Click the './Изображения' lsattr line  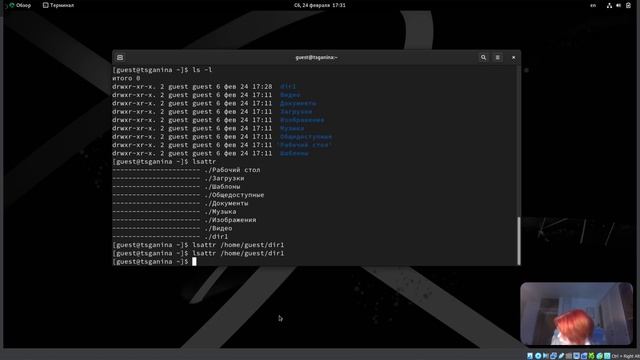coord(184,220)
